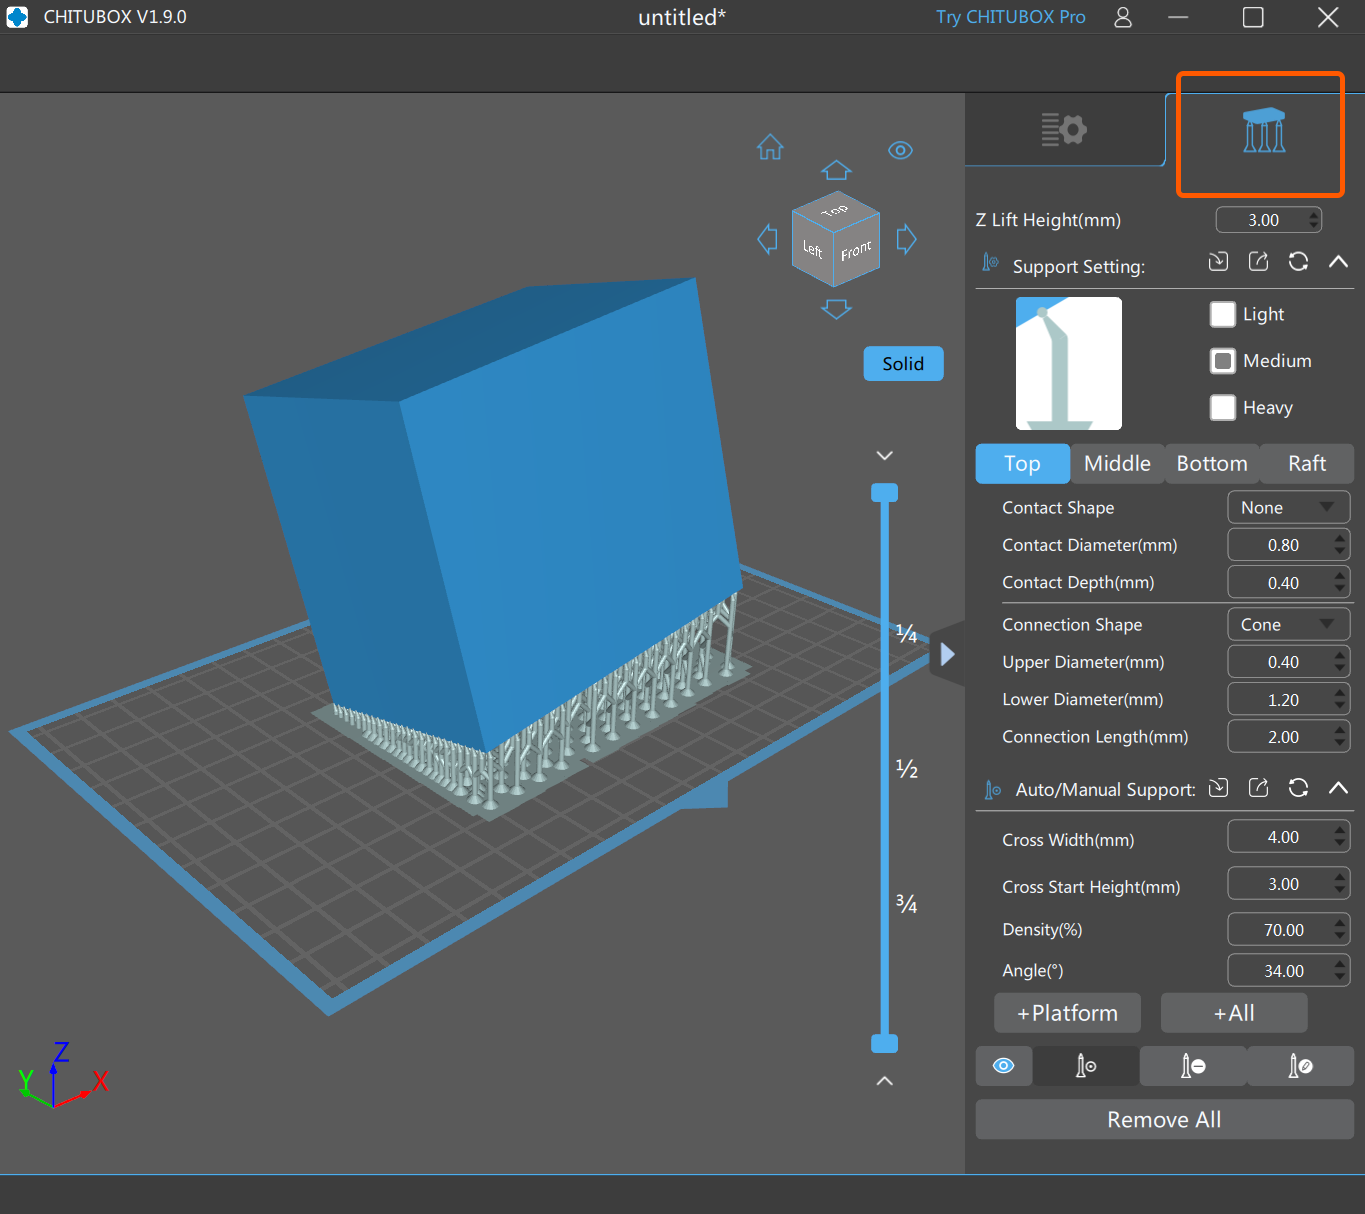Reset view with the home icon
This screenshot has width=1365, height=1214.
[x=770, y=147]
